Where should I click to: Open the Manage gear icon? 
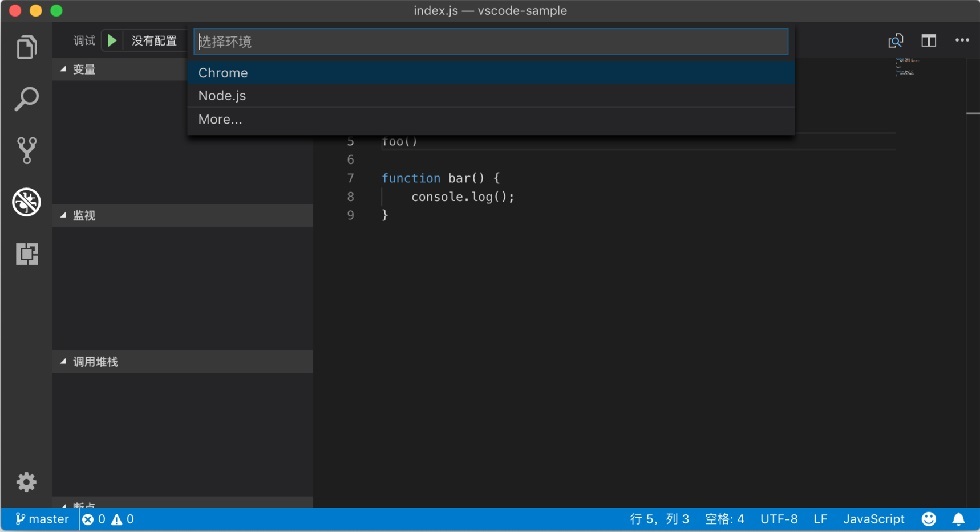point(26,481)
